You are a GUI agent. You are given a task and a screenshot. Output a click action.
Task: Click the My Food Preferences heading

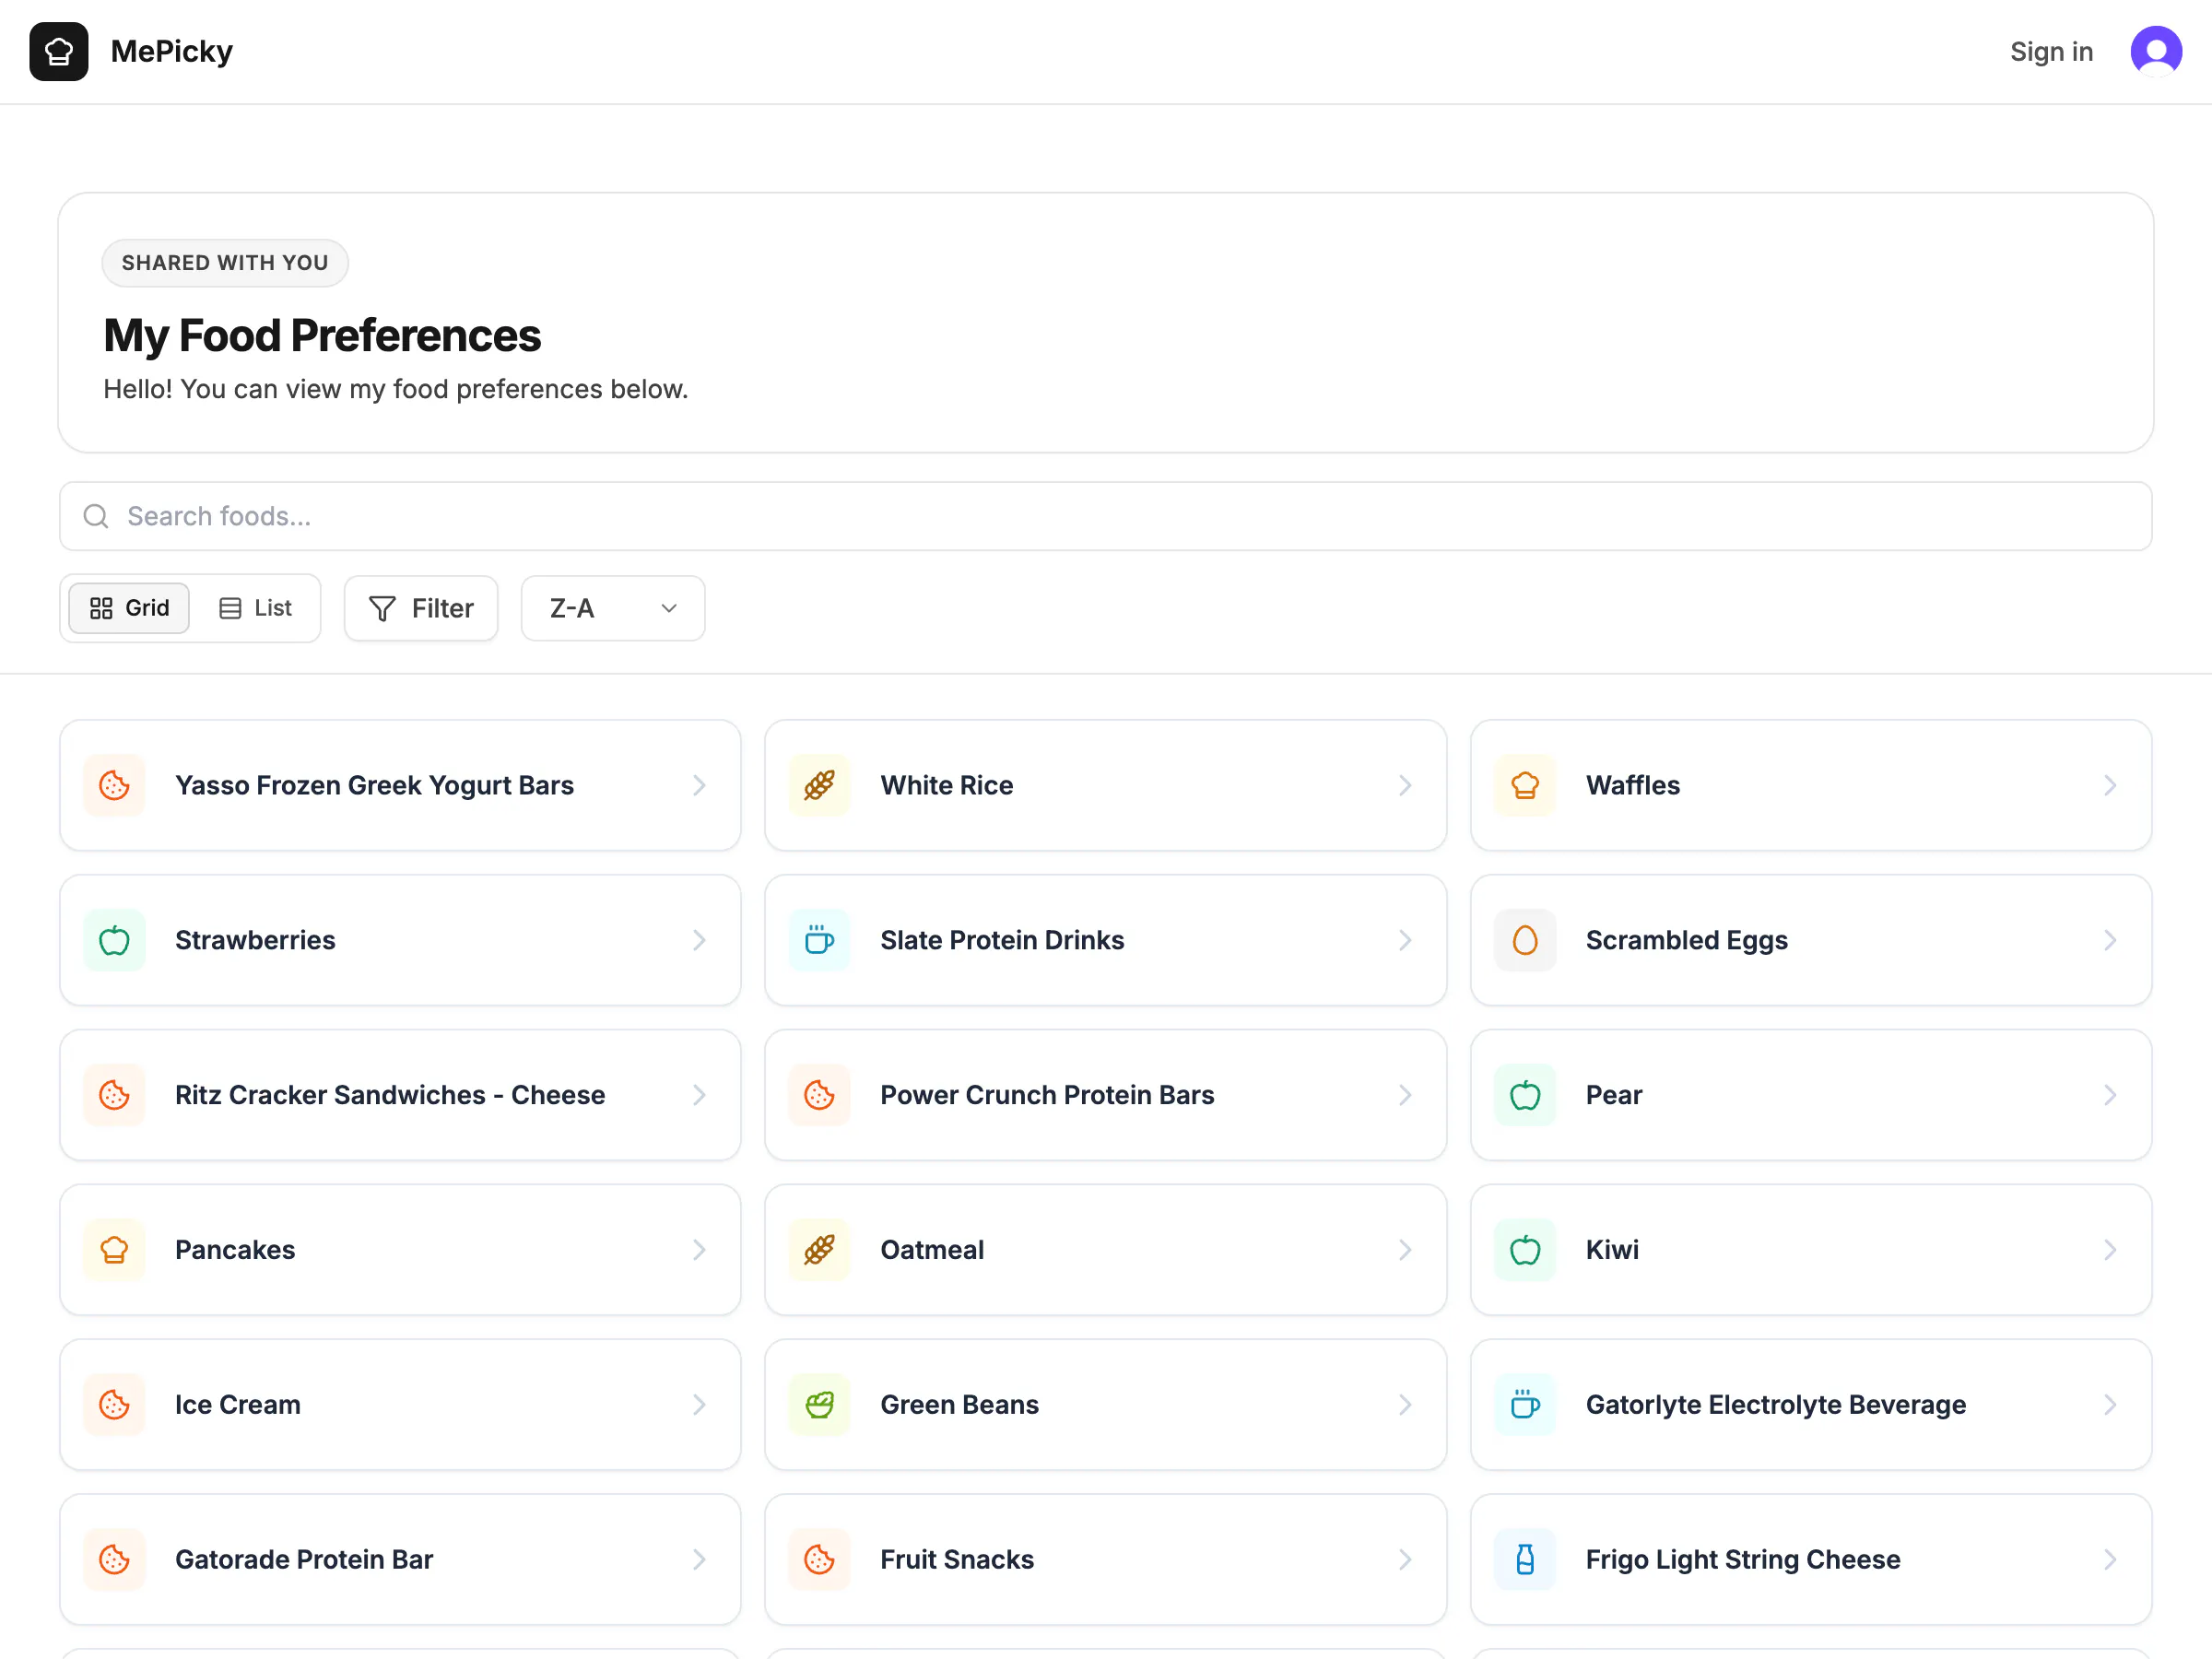click(322, 336)
